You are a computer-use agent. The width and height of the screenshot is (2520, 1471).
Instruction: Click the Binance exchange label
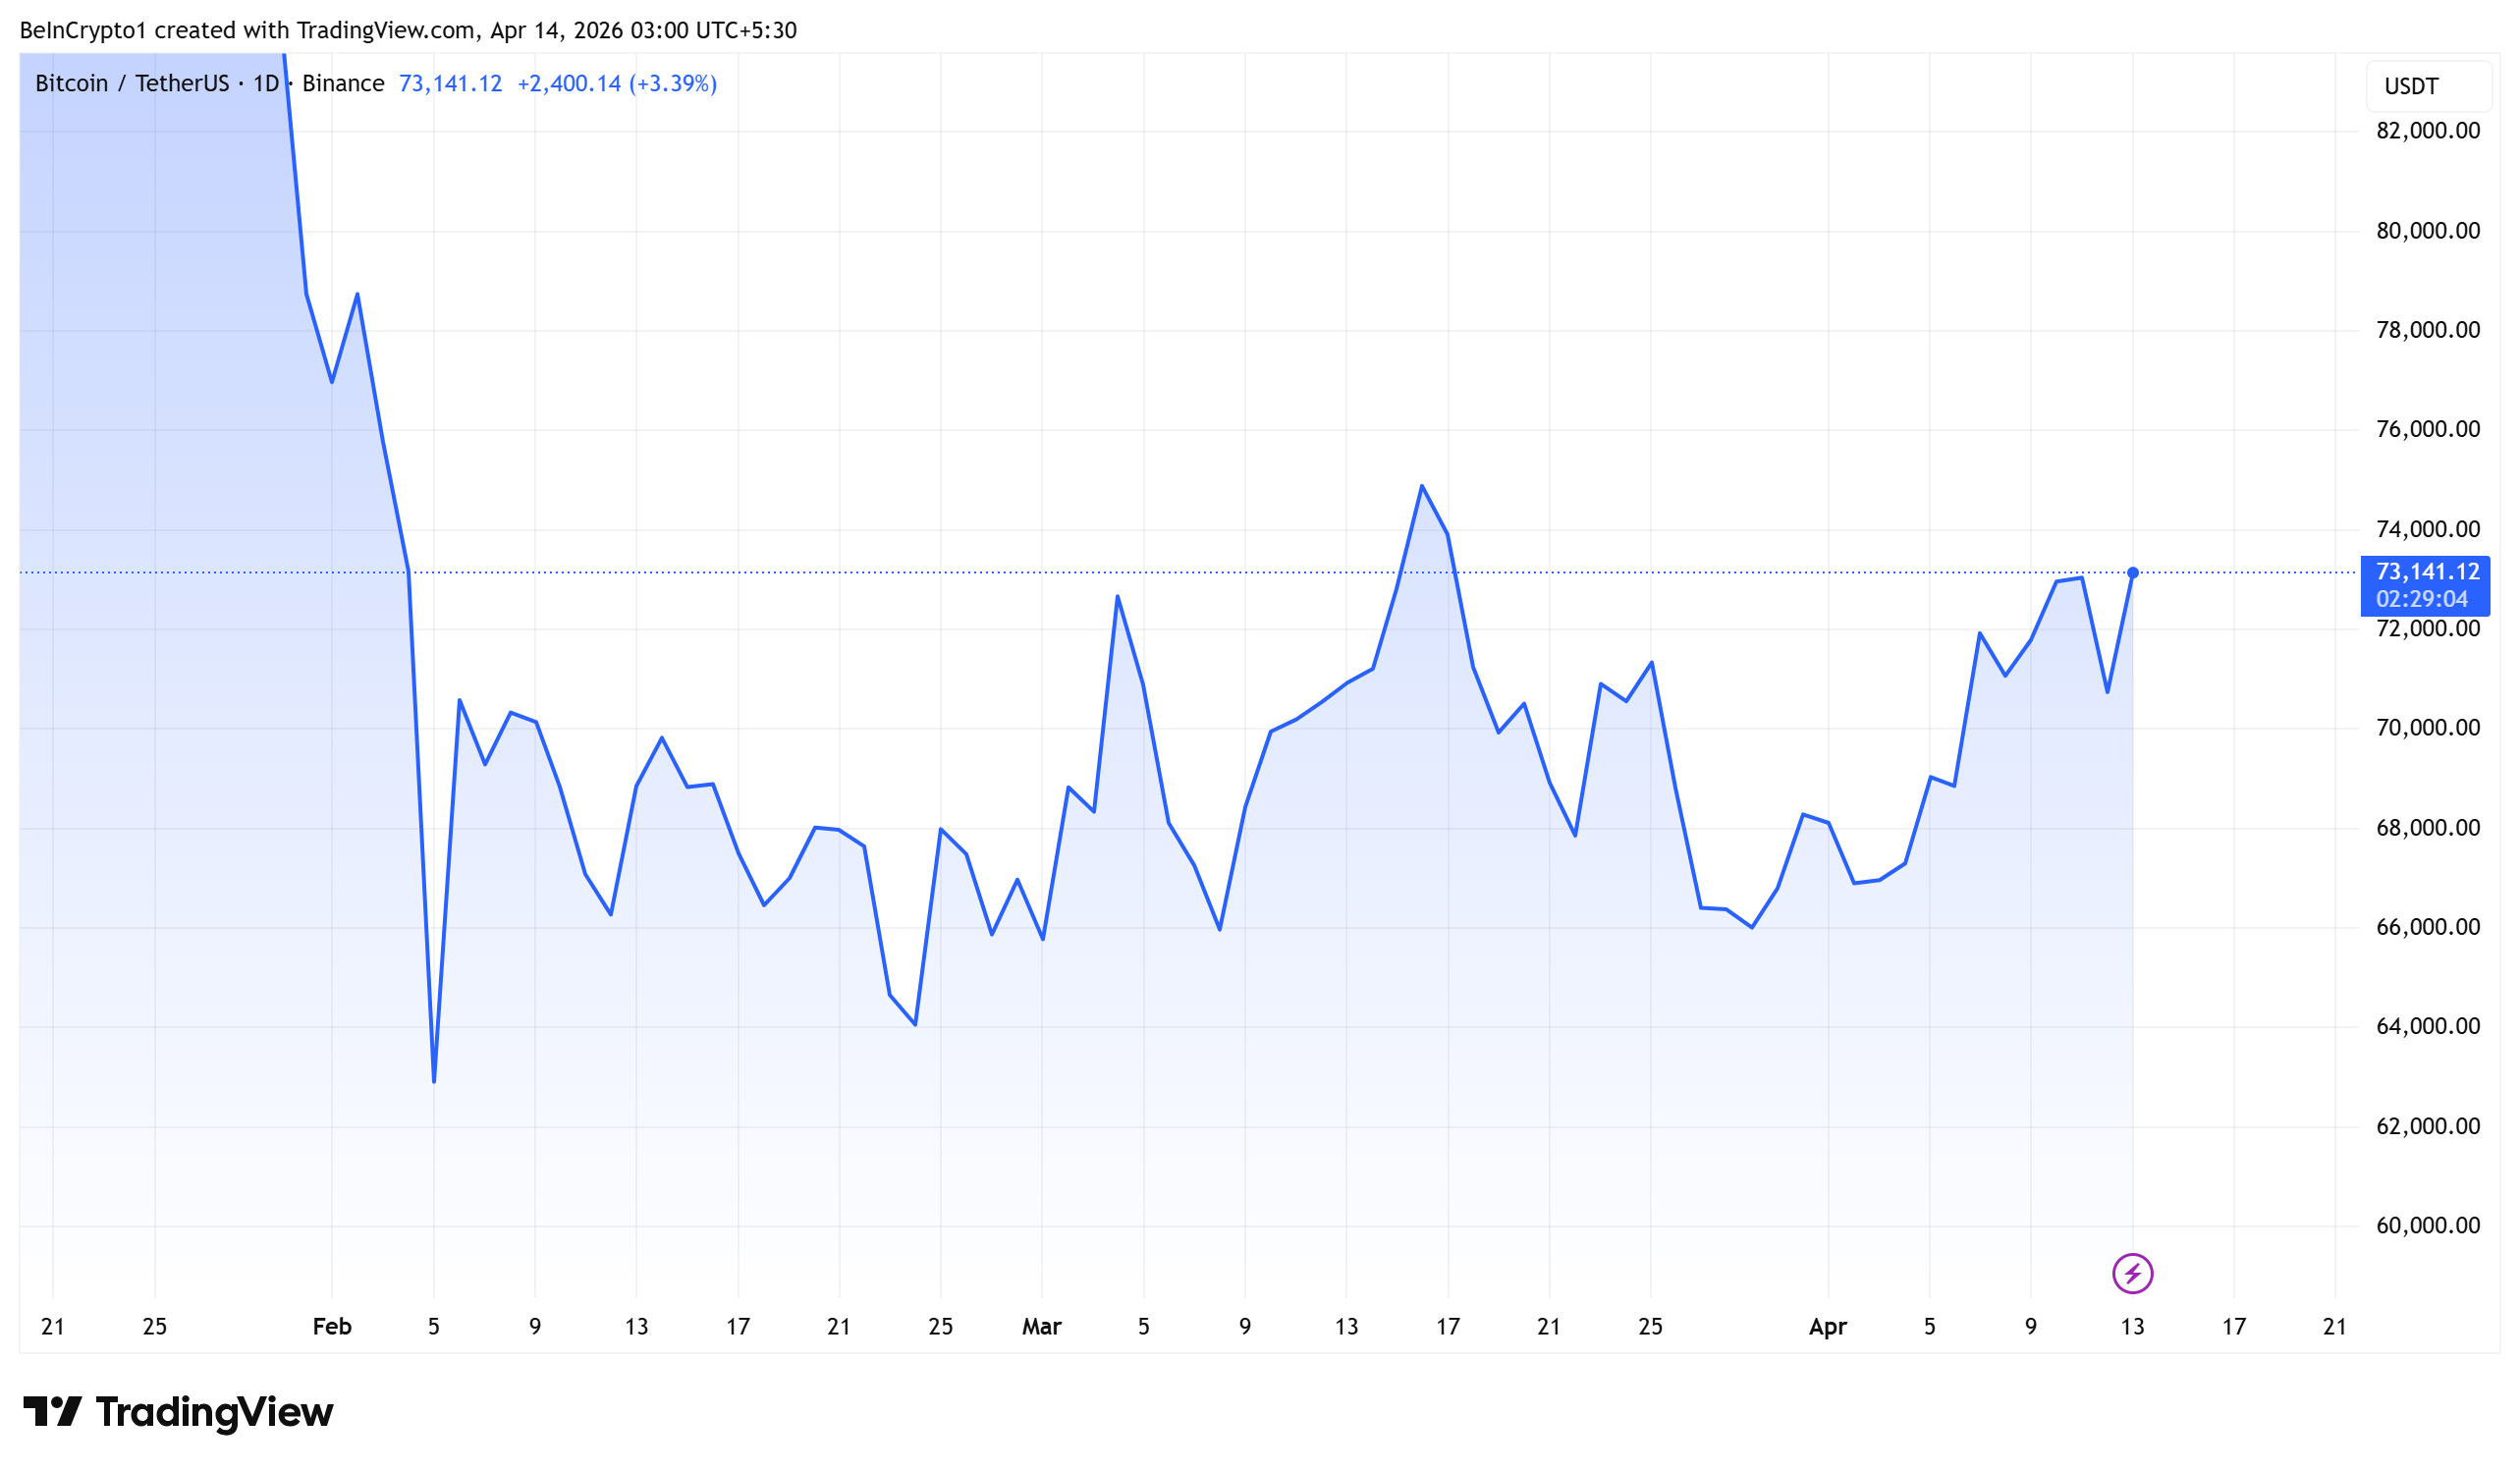(x=343, y=83)
